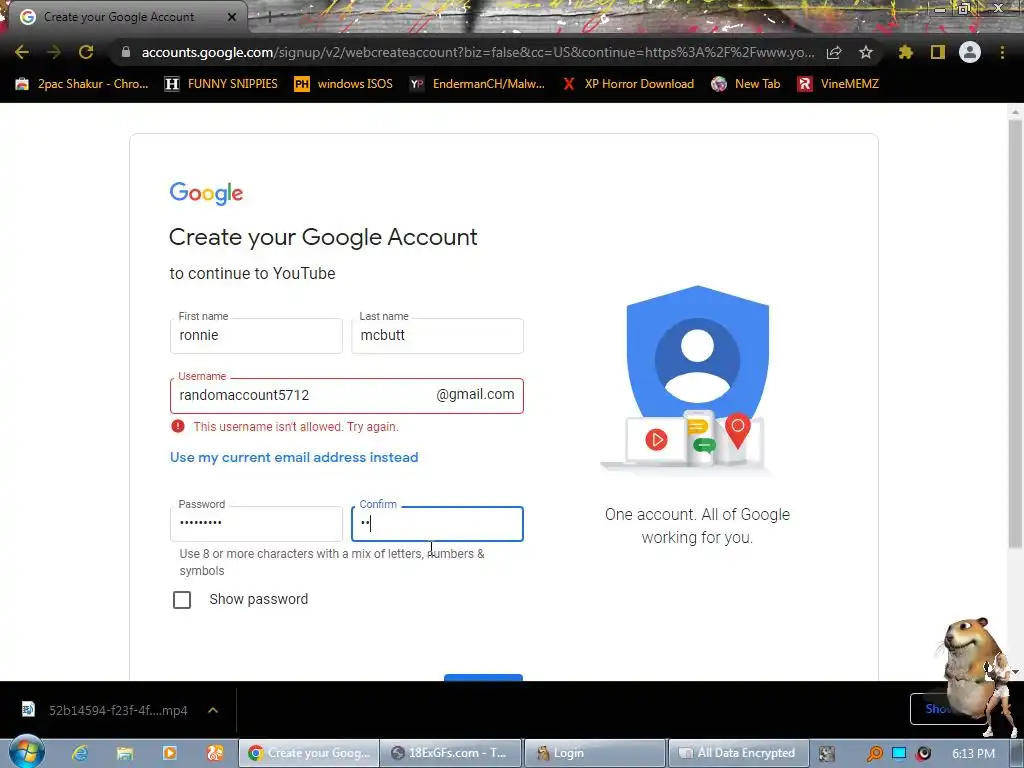
Task: Click the First name field
Action: pos(256,336)
